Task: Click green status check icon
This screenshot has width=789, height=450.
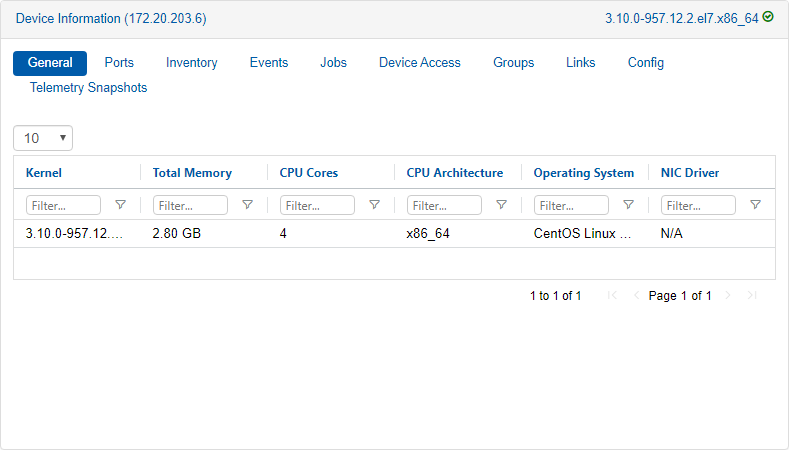Action: pos(768,17)
